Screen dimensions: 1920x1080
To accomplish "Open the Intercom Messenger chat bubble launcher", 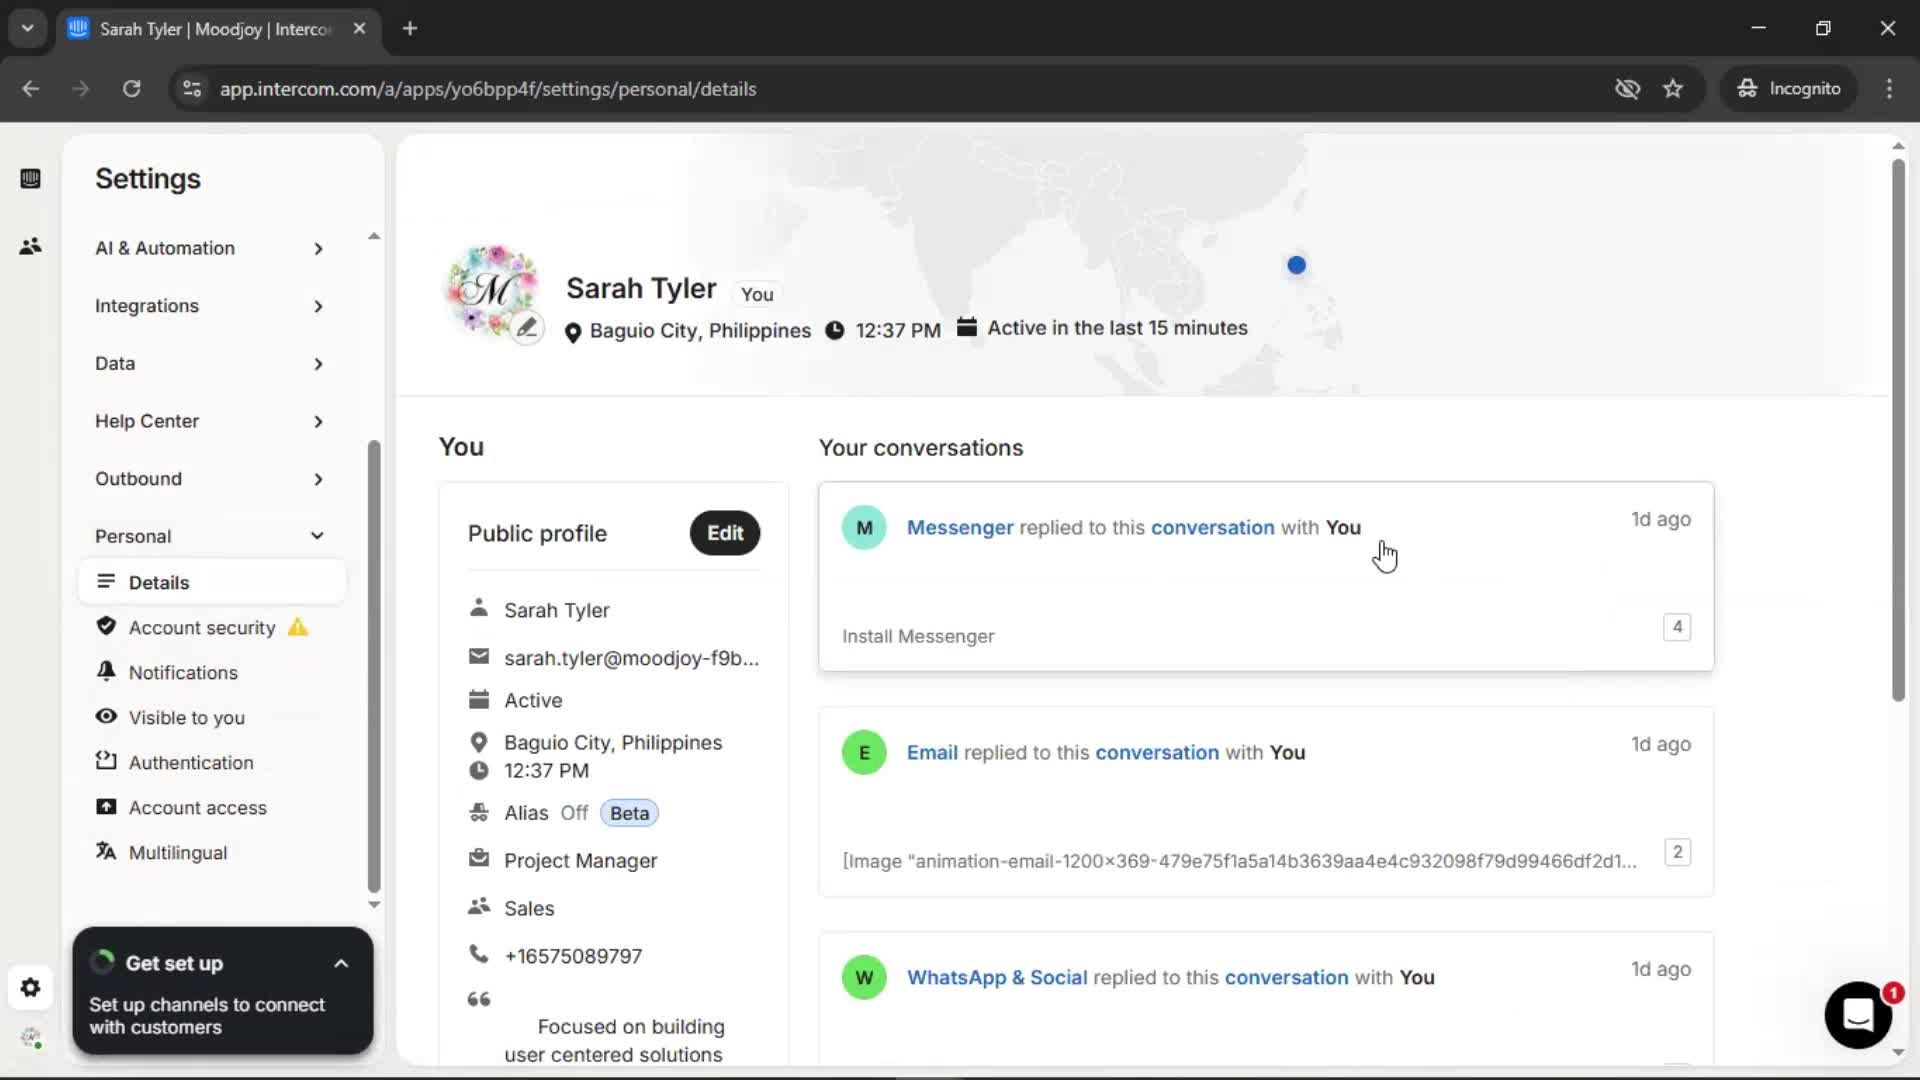I will tap(1858, 1015).
